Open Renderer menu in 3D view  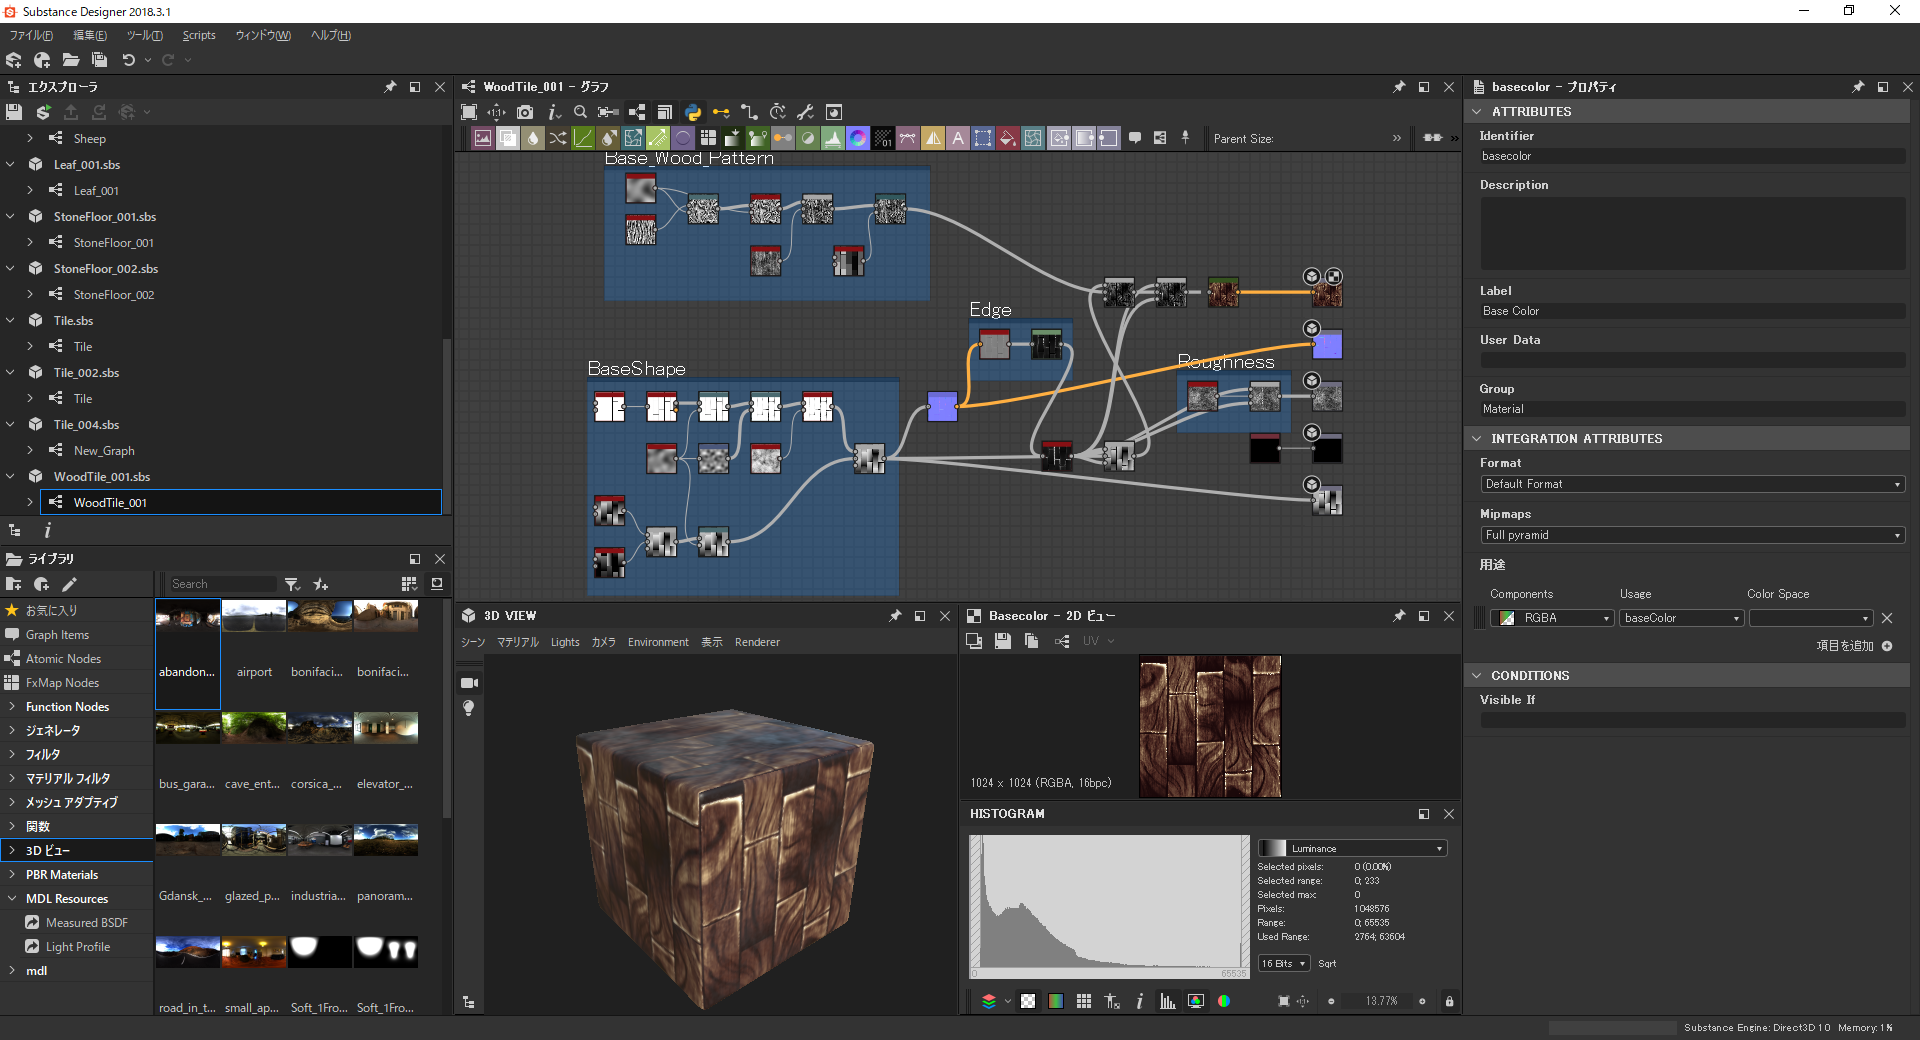tap(757, 642)
